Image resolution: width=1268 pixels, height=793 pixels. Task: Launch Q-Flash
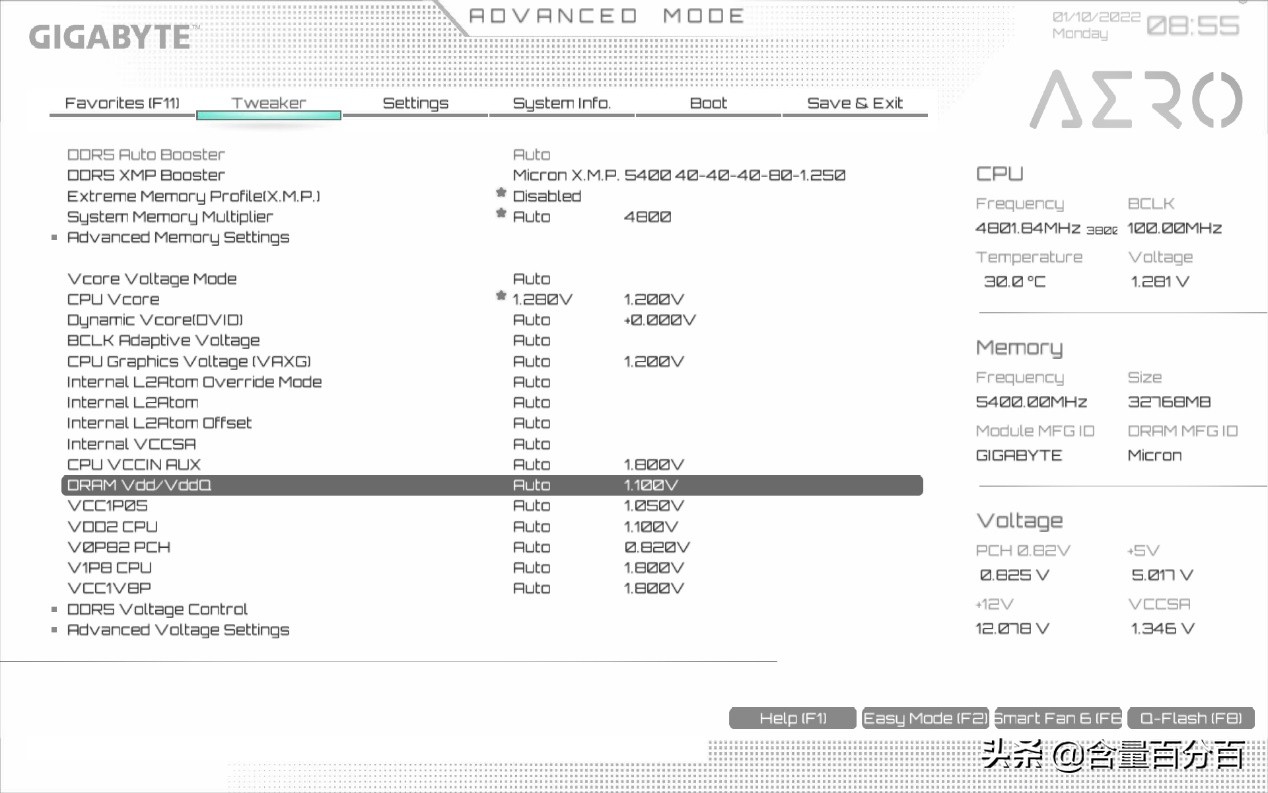pos(1190,717)
